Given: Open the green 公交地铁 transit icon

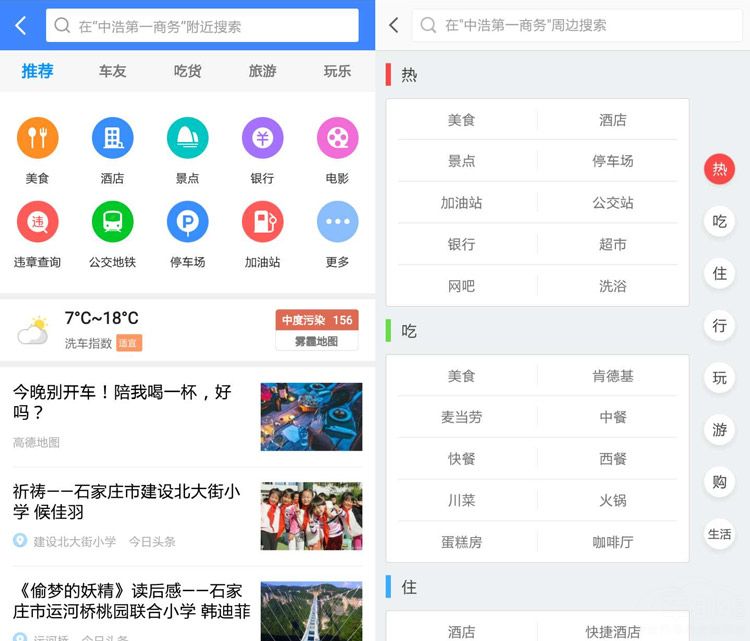Looking at the screenshot, I should (112, 222).
